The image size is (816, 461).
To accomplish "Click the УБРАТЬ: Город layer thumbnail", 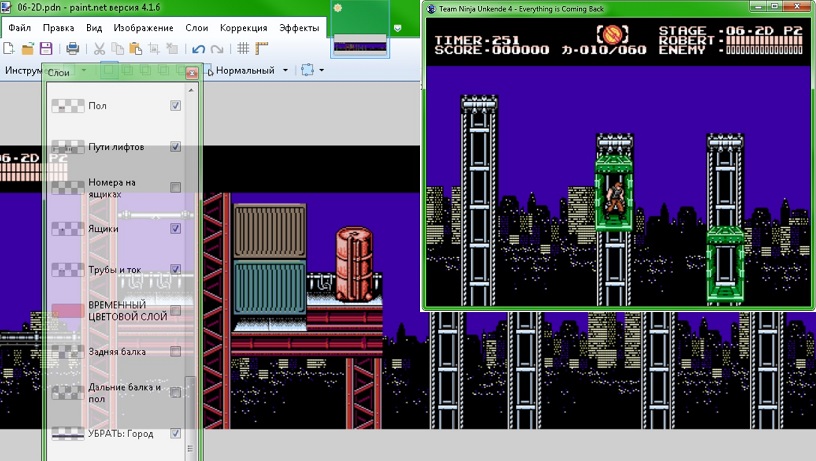I will point(68,433).
